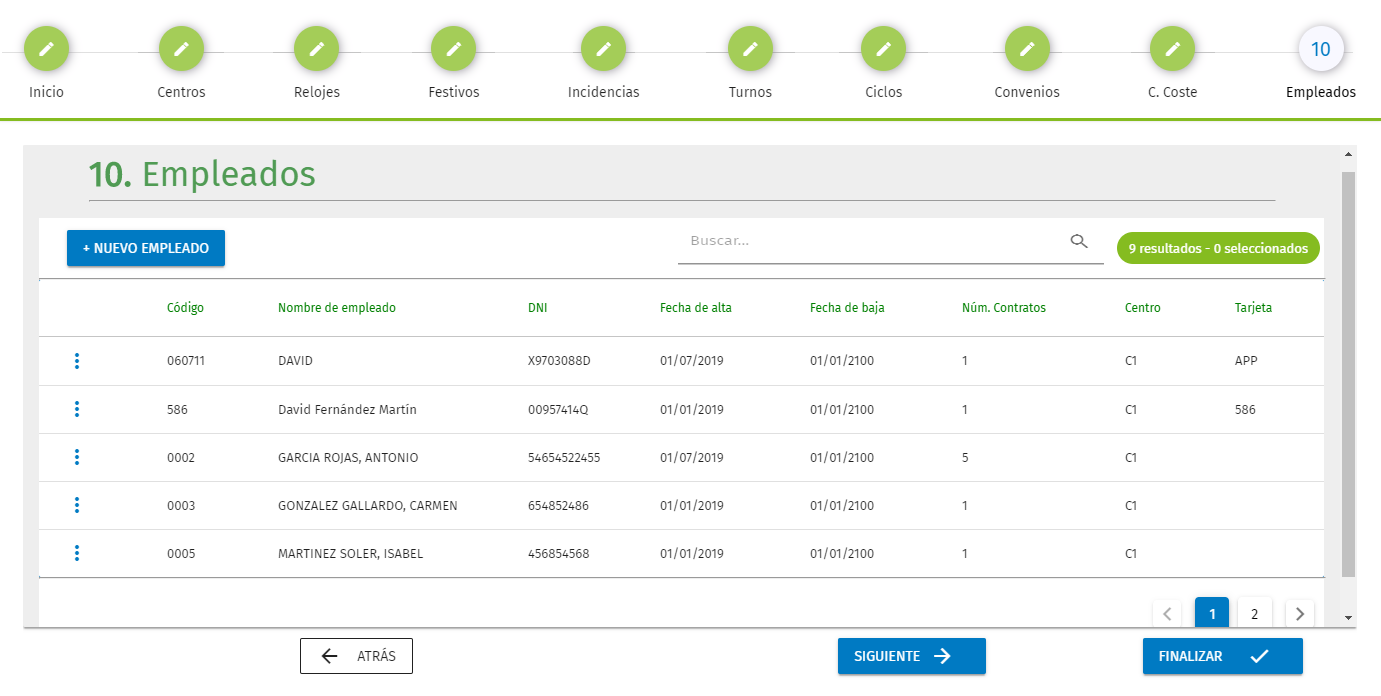Open options menu for GARCIA ROJAS, ANTONIO
The image size is (1381, 696).
click(x=77, y=457)
